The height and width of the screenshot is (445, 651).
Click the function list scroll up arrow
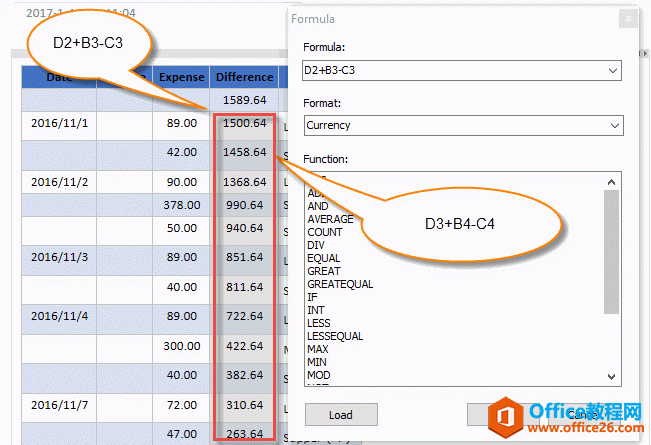point(612,181)
